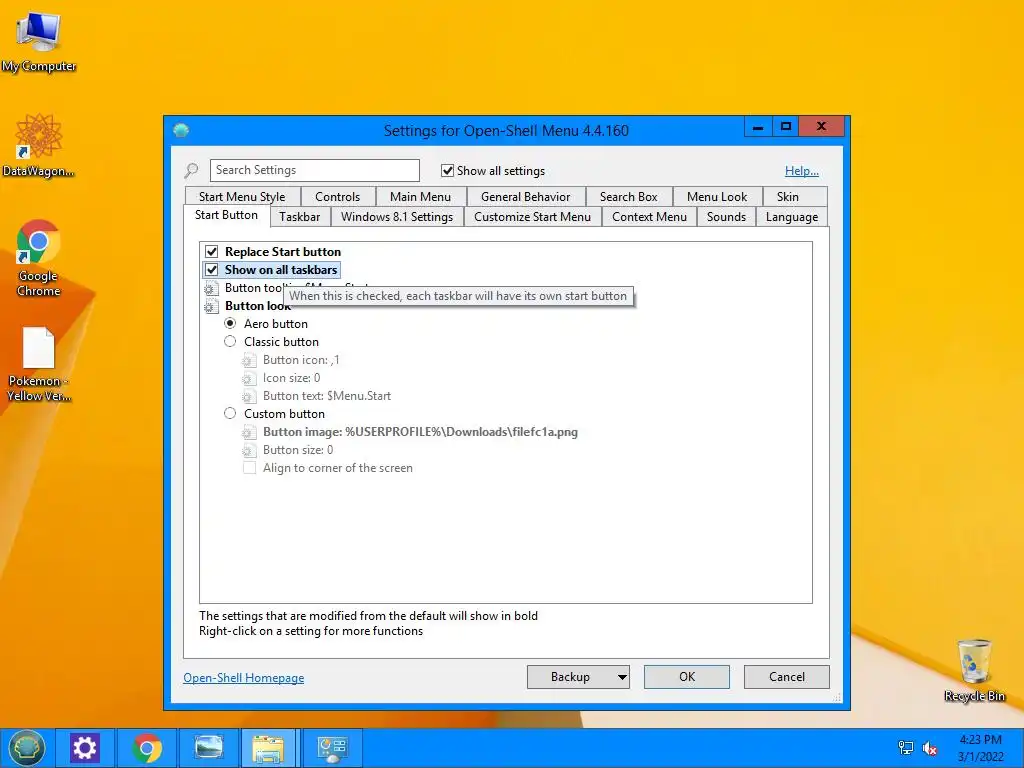This screenshot has width=1024, height=768.
Task: Uncheck Replace Start button
Action: pos(211,251)
